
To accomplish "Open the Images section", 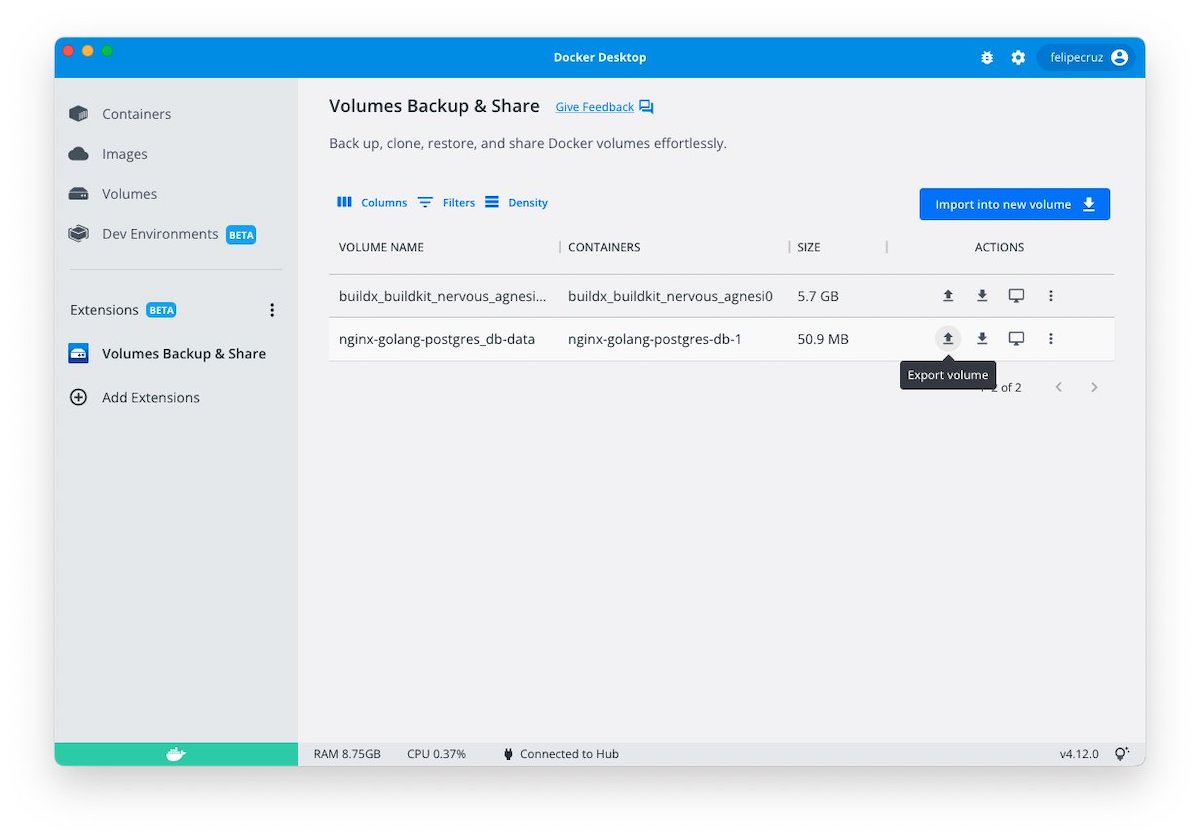I will pyautogui.click(x=126, y=154).
